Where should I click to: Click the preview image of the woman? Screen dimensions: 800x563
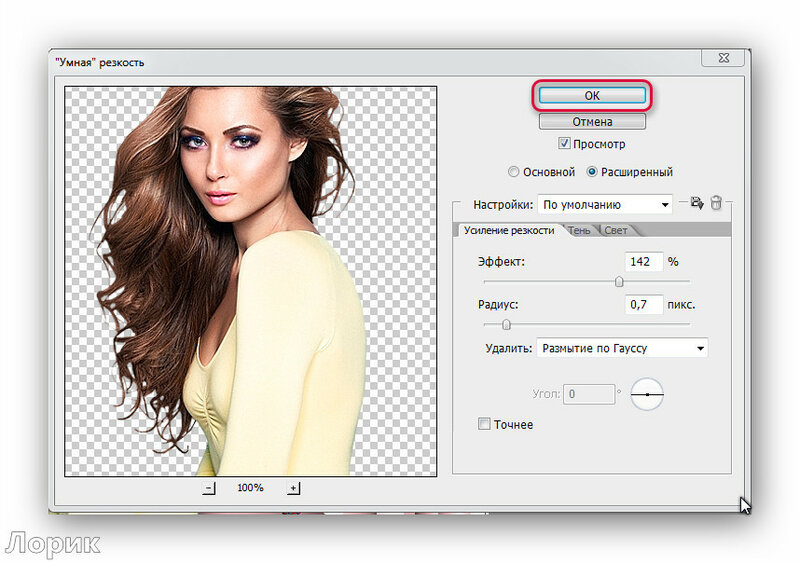point(251,281)
